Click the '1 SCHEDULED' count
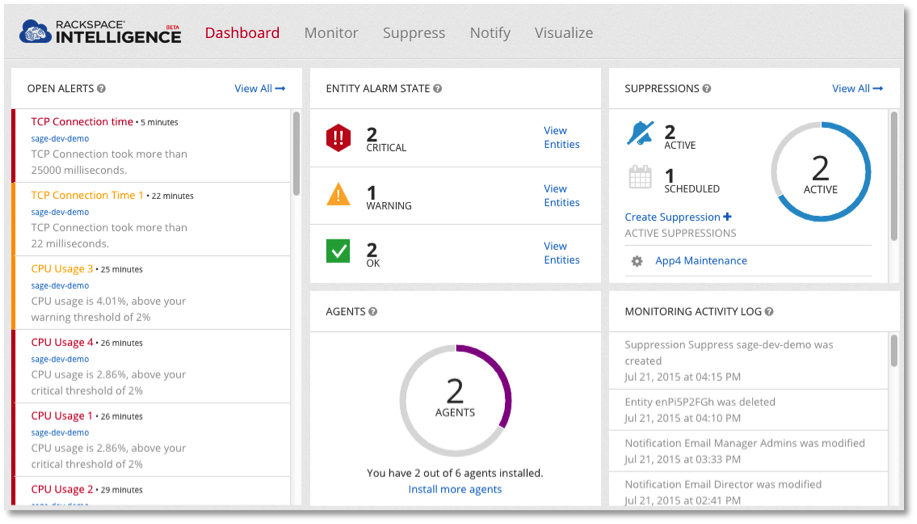The image size is (917, 524). [x=692, y=181]
